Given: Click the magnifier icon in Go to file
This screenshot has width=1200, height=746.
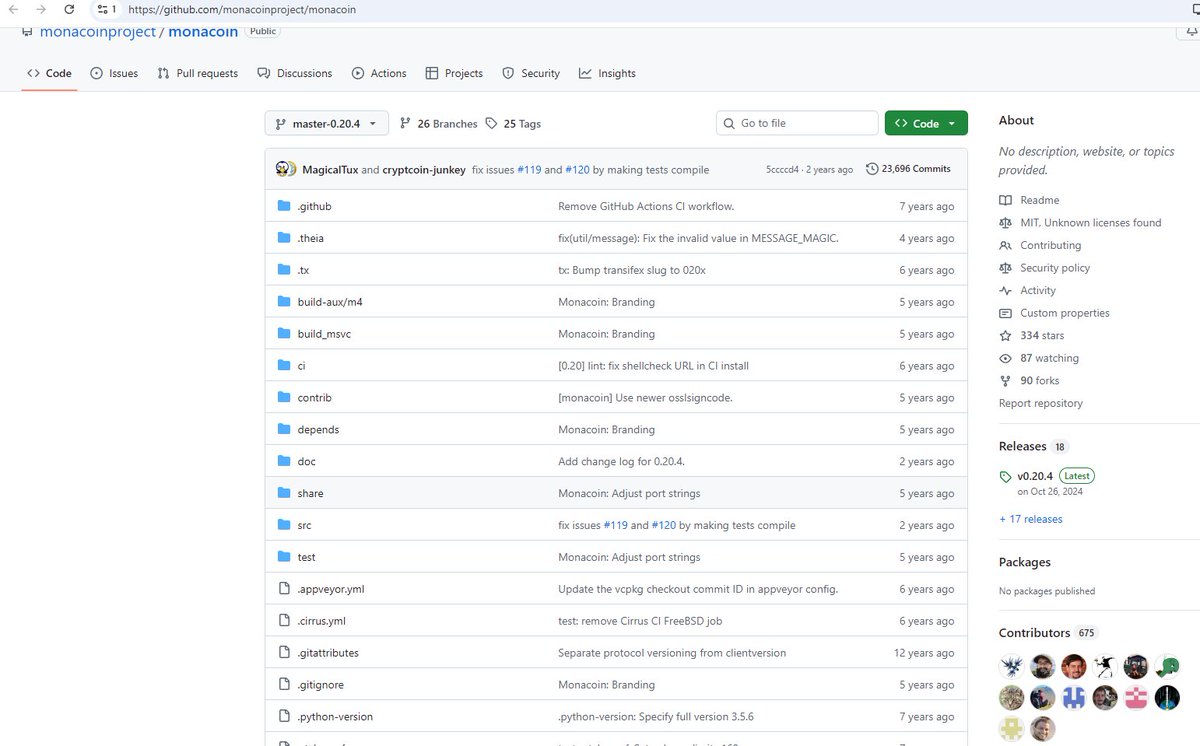Looking at the screenshot, I should coord(729,123).
